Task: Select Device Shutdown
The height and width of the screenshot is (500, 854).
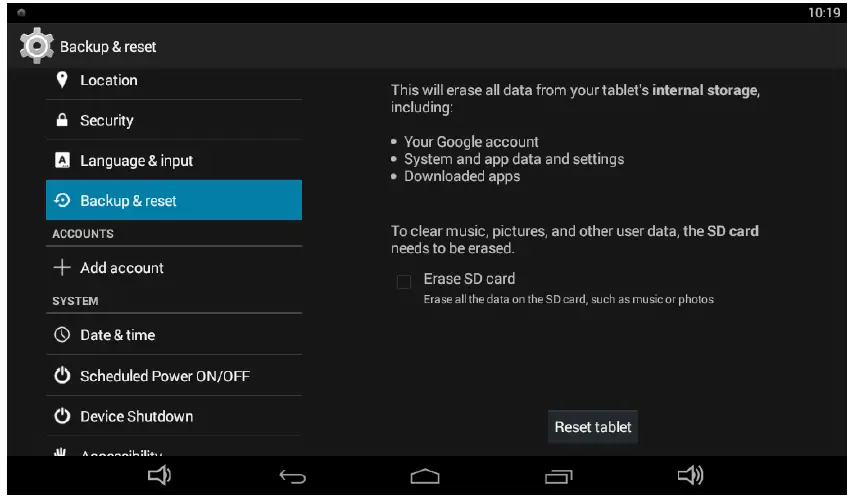Action: 174,416
